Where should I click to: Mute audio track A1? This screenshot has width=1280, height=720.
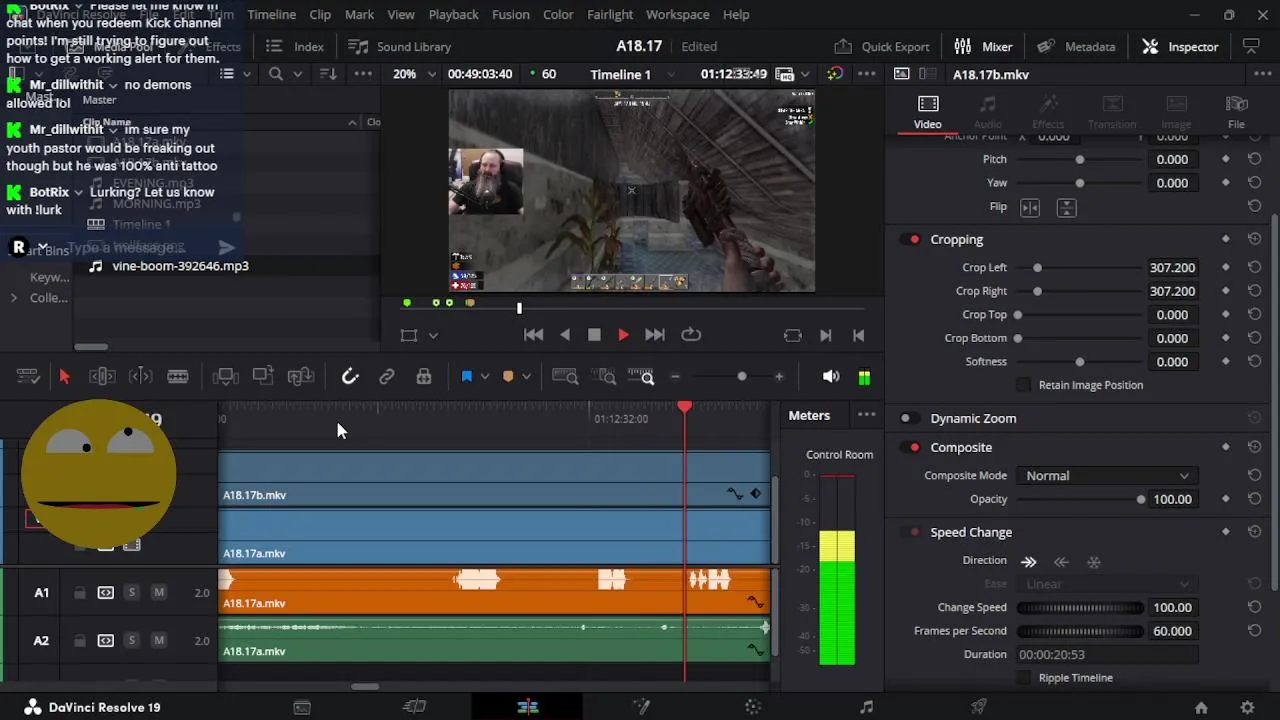coord(158,593)
